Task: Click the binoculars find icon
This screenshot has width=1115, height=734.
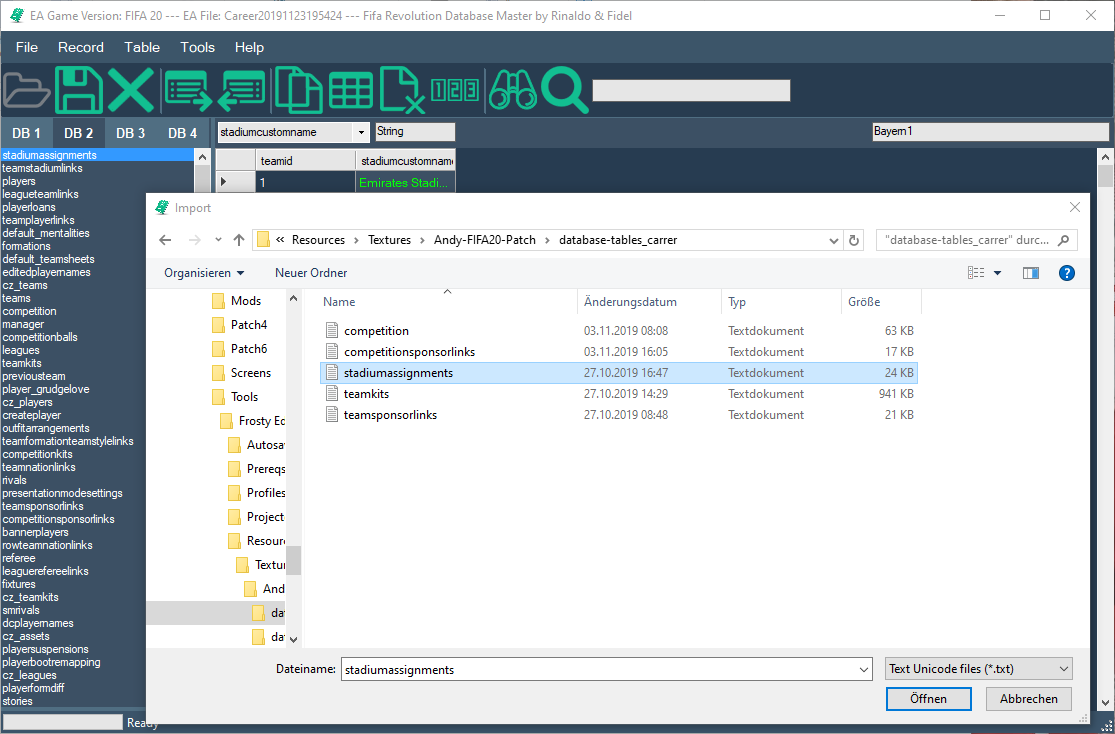Action: click(512, 90)
